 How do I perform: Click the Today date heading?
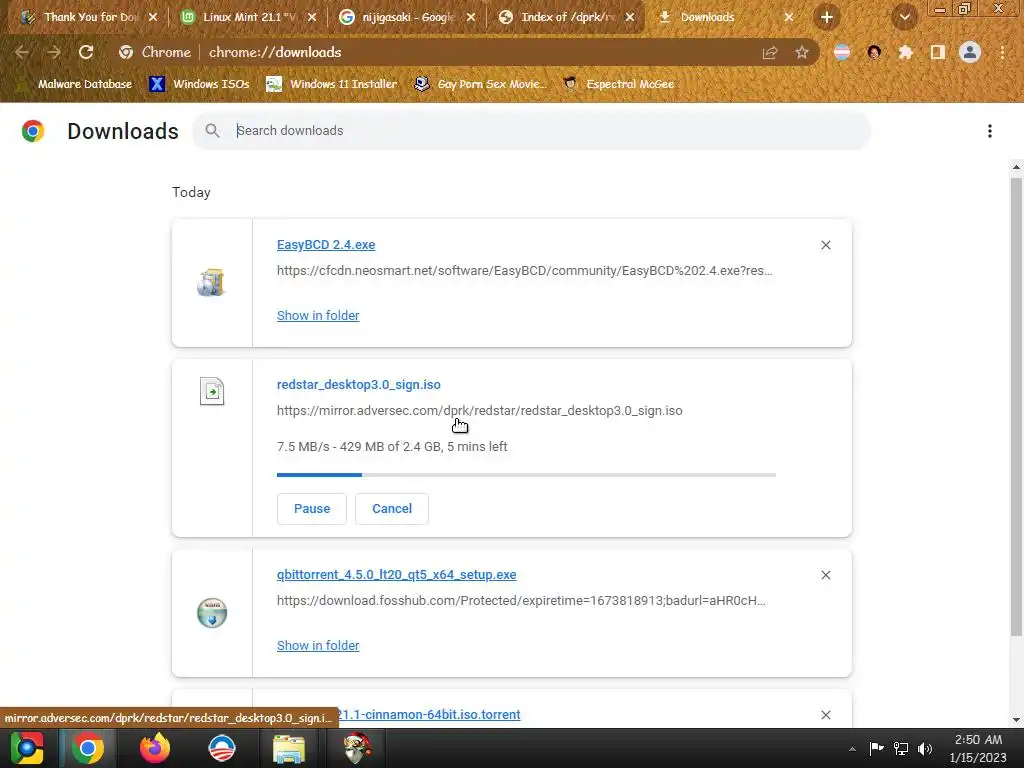[191, 193]
